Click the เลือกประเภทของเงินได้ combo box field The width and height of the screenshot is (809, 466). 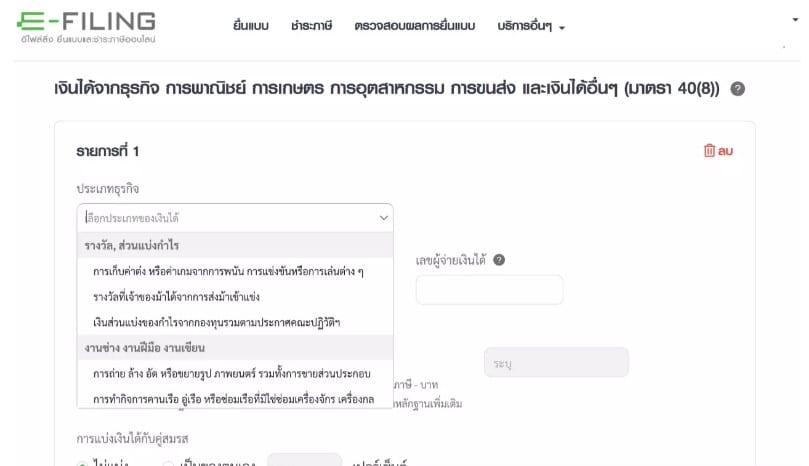point(235,218)
